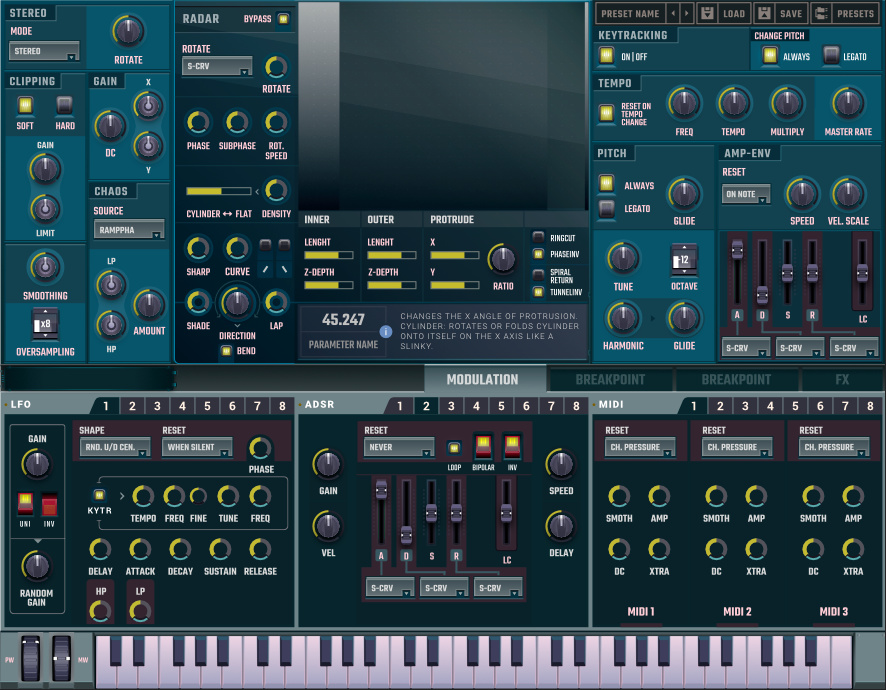Click the Oversampling x8 stepper
886x690 pixels.
coord(45,324)
